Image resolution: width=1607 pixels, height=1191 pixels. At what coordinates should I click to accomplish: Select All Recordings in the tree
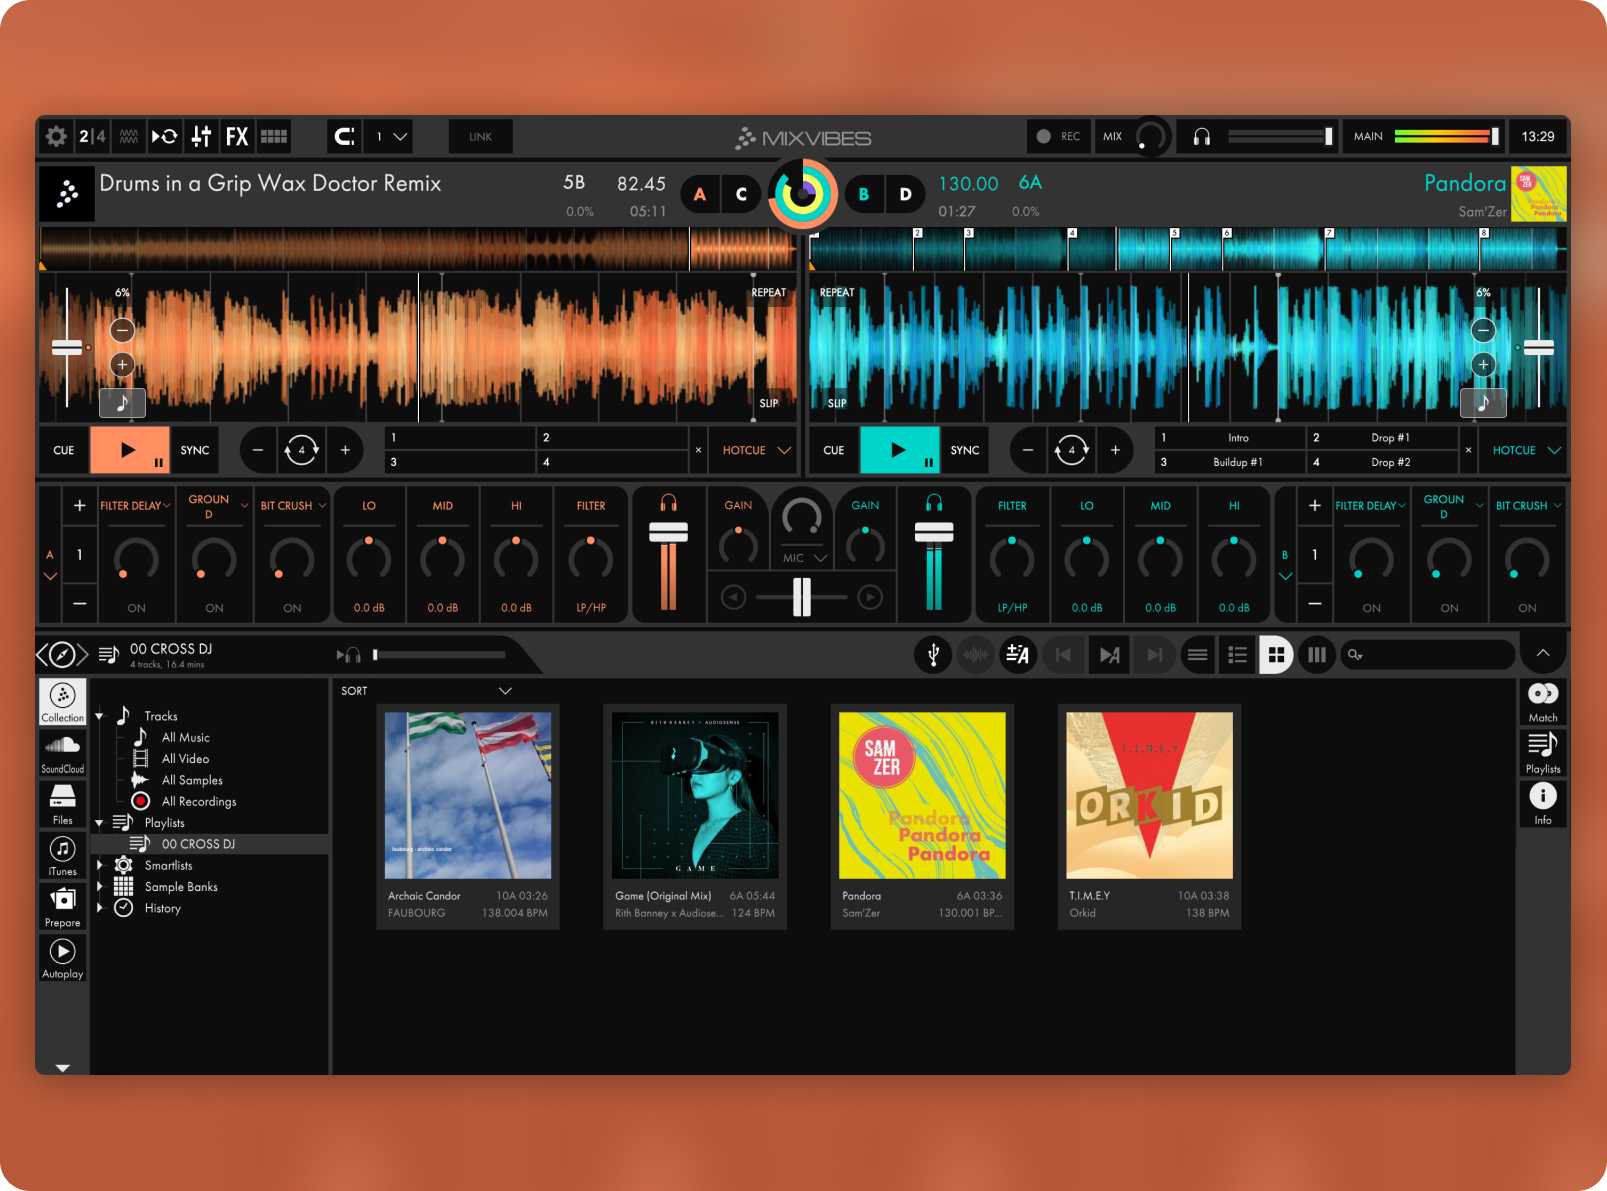click(x=199, y=801)
